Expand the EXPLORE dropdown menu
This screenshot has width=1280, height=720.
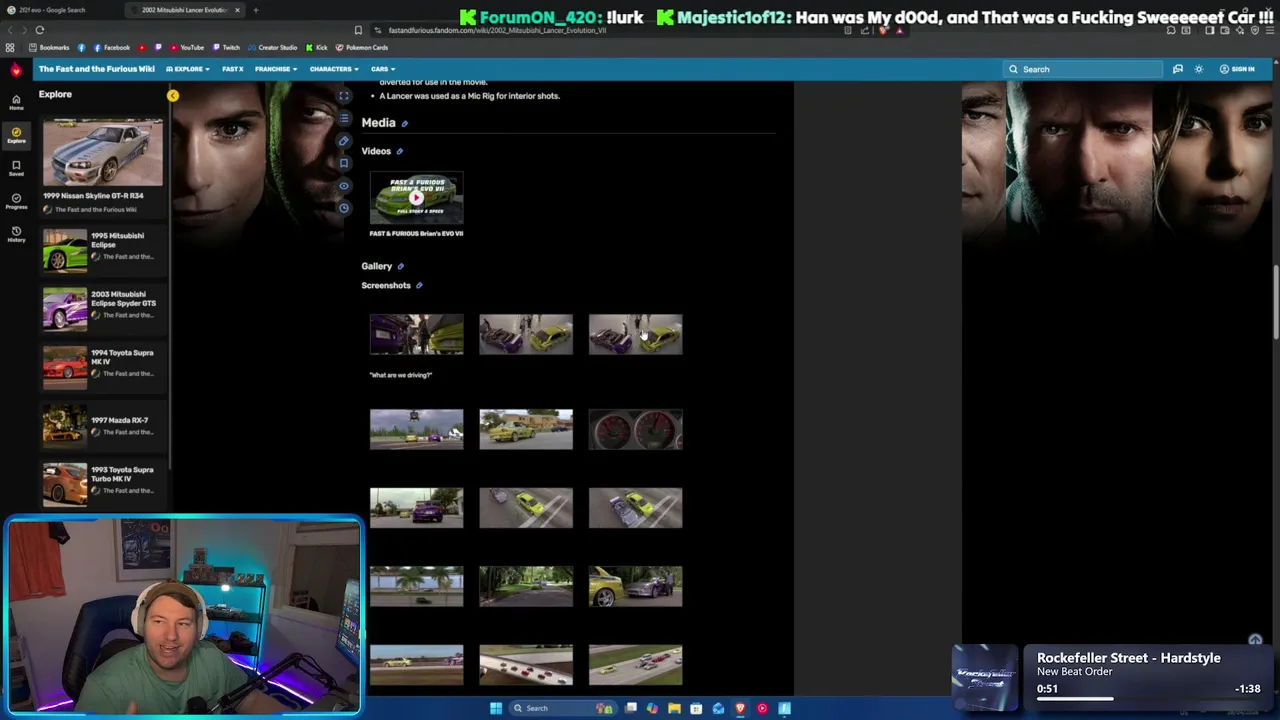point(188,69)
